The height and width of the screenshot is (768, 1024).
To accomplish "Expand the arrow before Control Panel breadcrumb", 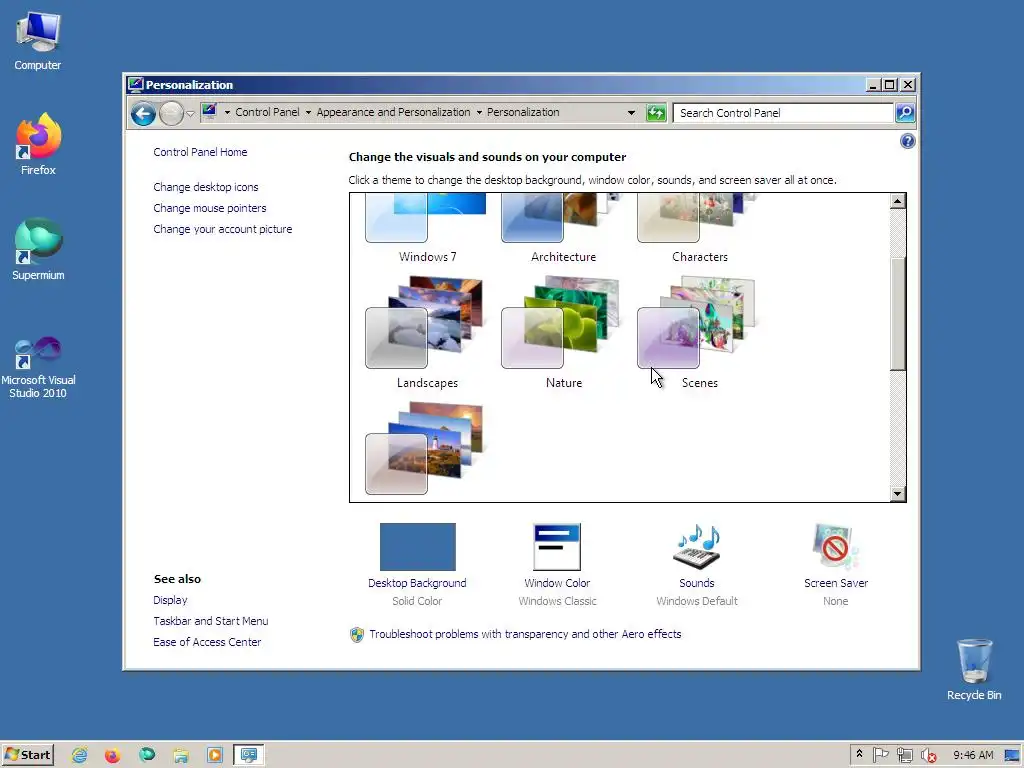I will point(227,112).
